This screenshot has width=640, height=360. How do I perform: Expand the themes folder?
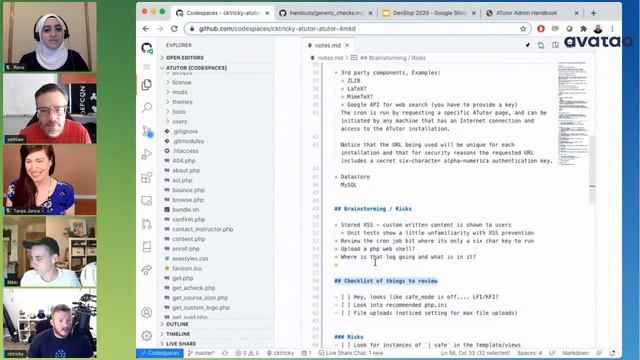[x=182, y=102]
